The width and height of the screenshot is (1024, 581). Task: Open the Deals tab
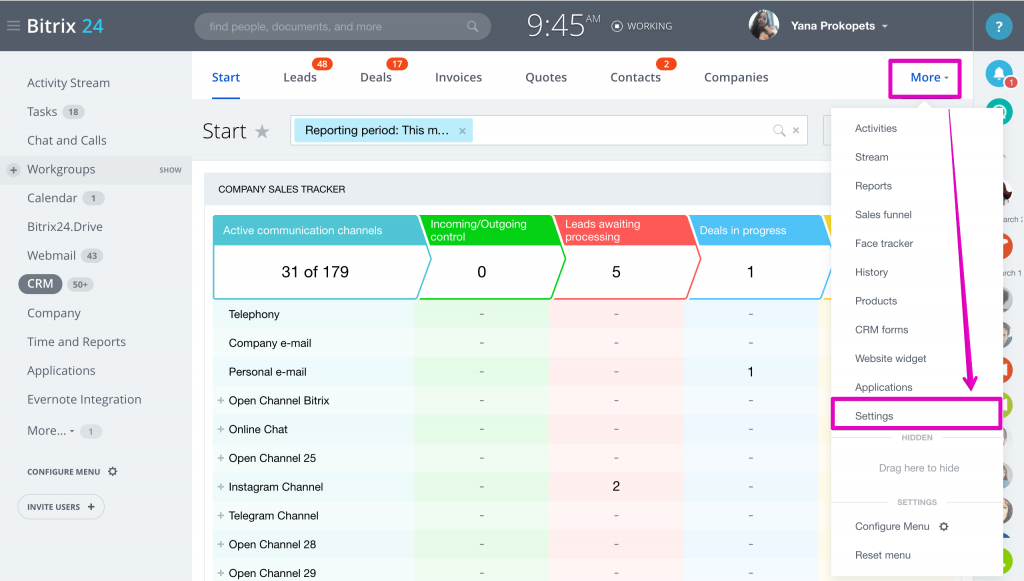(376, 77)
